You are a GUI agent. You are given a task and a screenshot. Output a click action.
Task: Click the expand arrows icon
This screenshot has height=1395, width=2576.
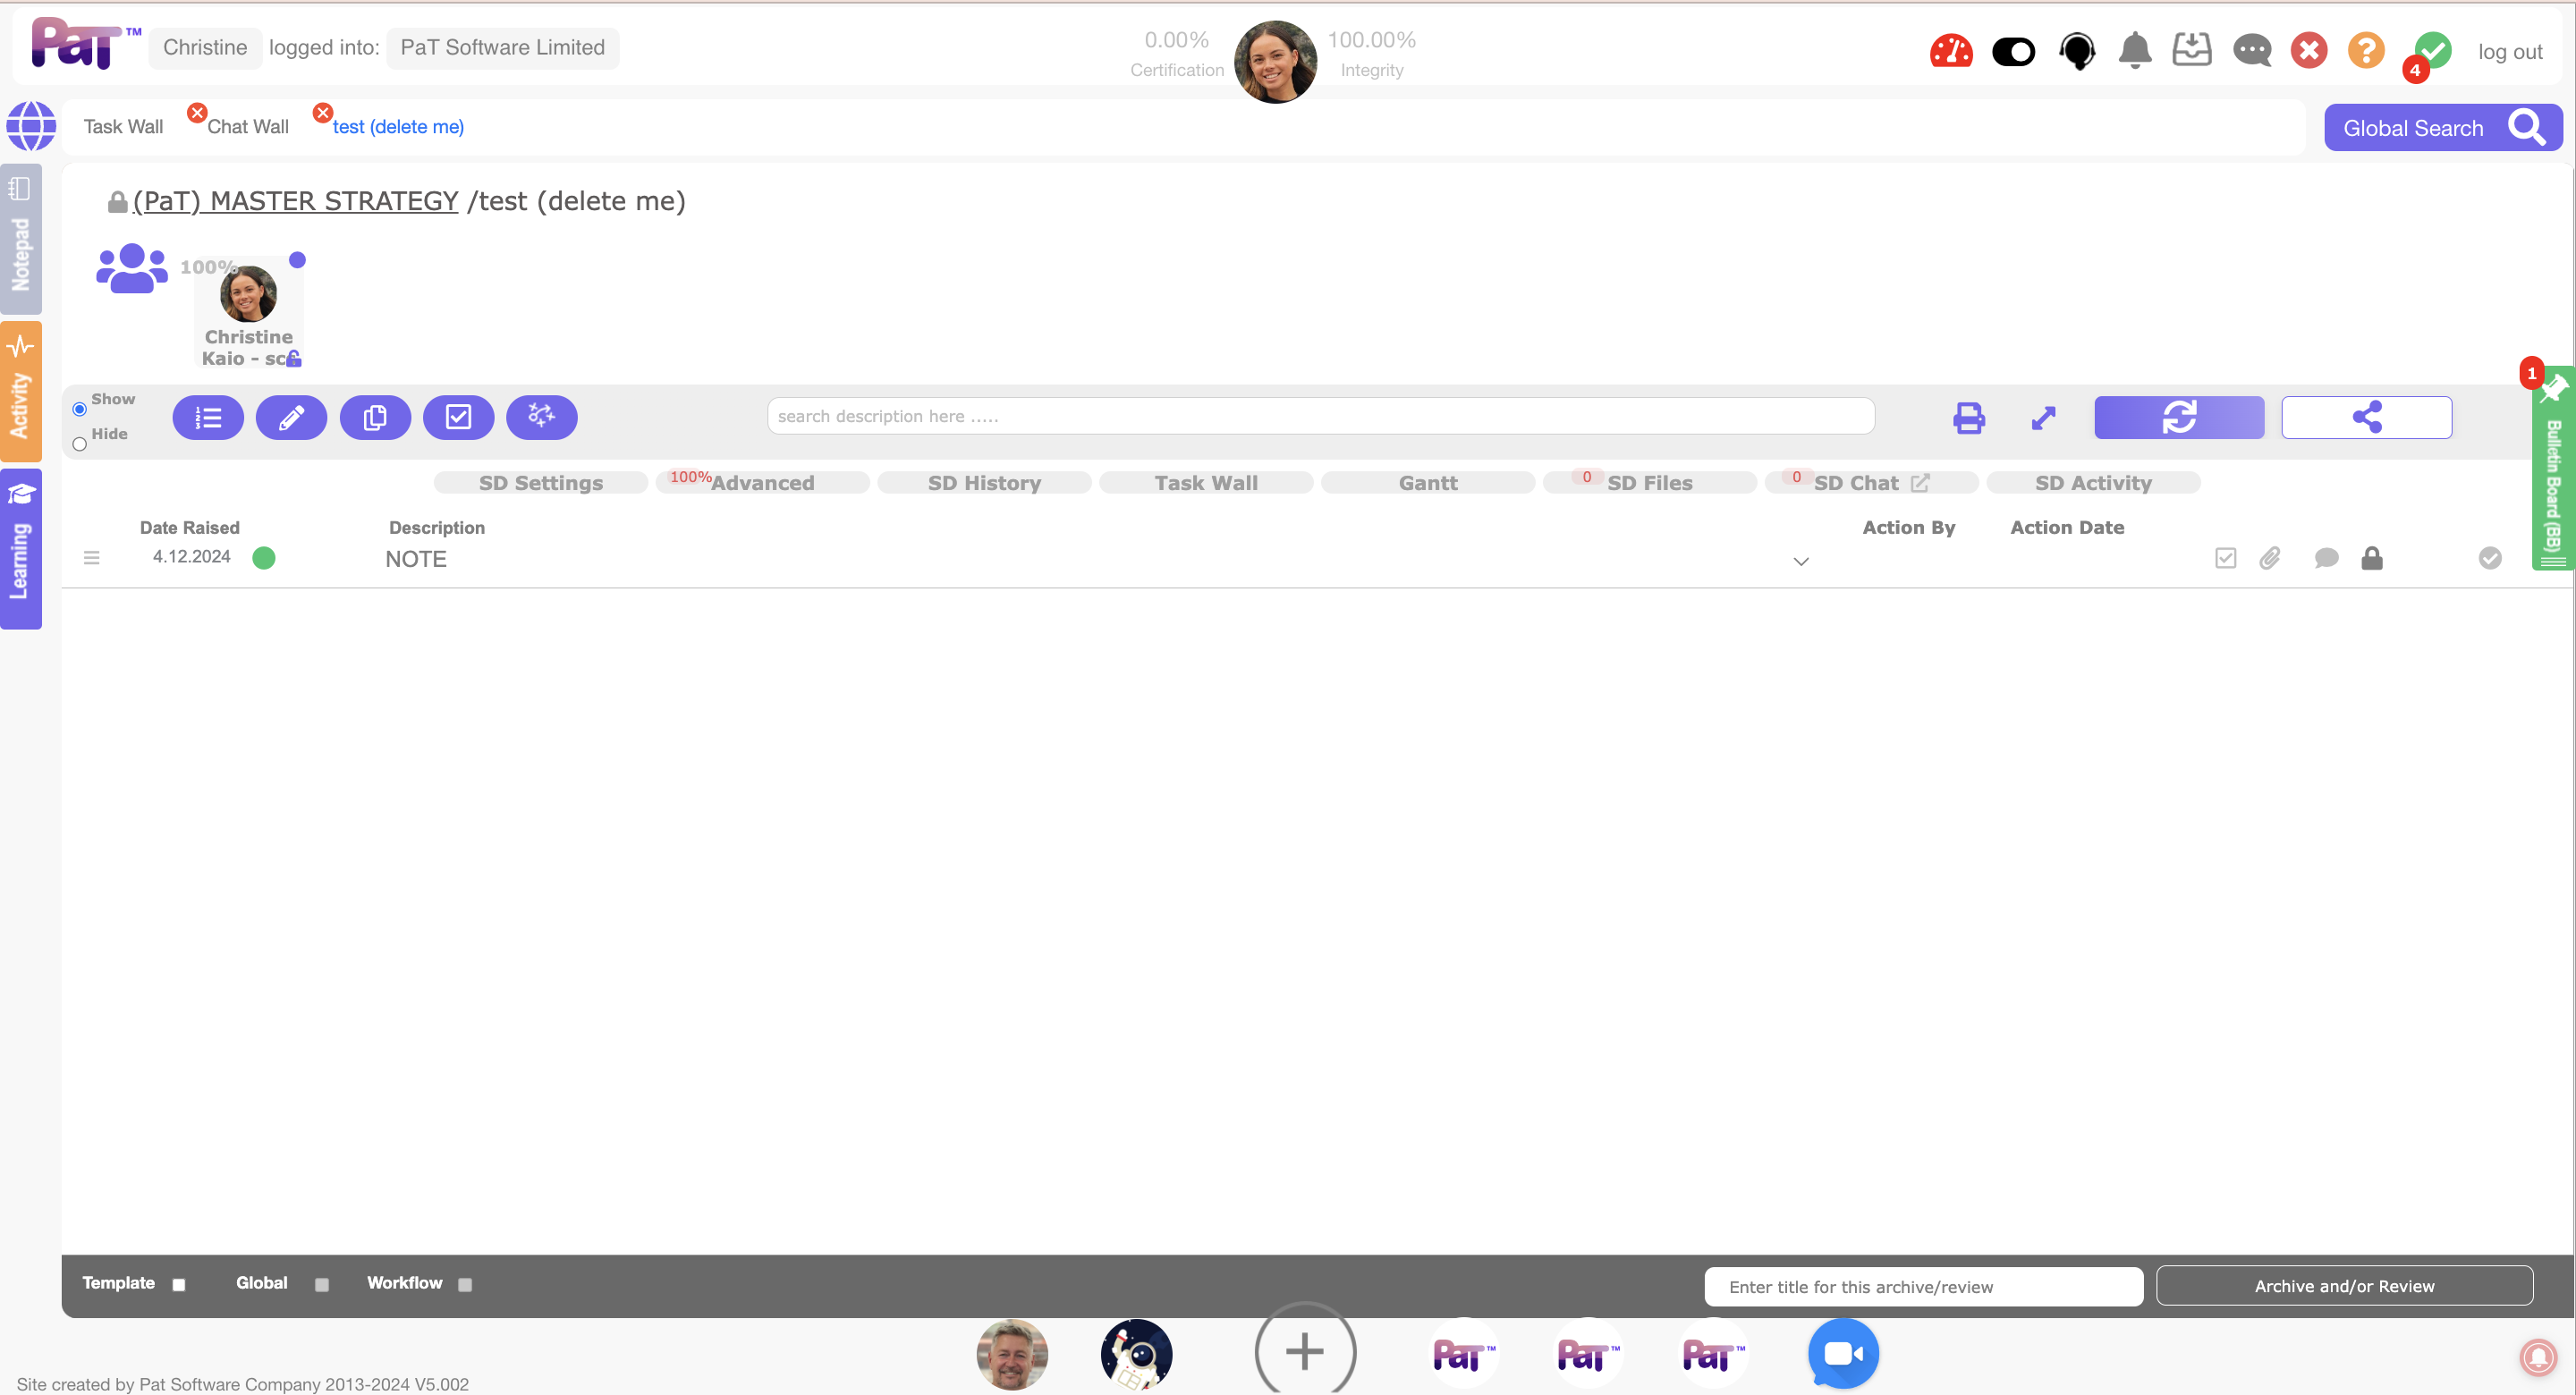click(x=2043, y=417)
